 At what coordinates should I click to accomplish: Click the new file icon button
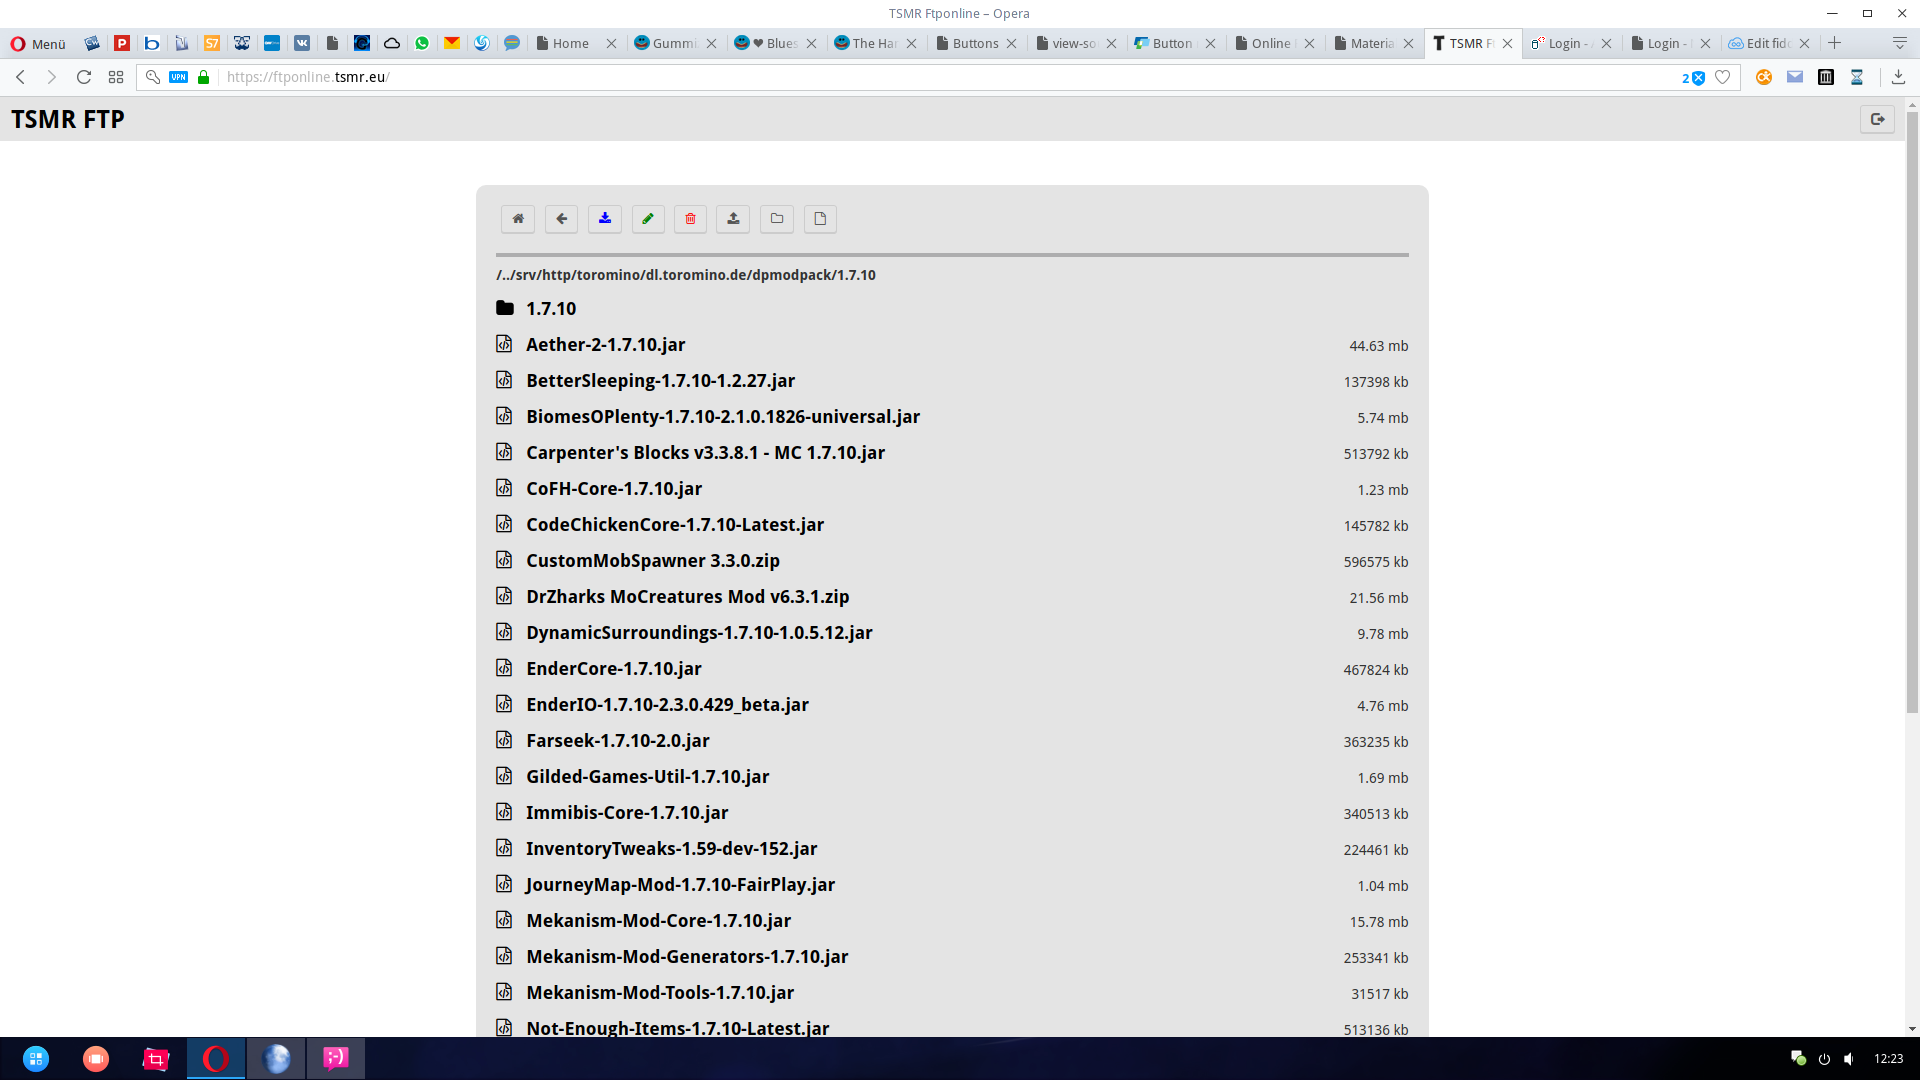pos(820,219)
